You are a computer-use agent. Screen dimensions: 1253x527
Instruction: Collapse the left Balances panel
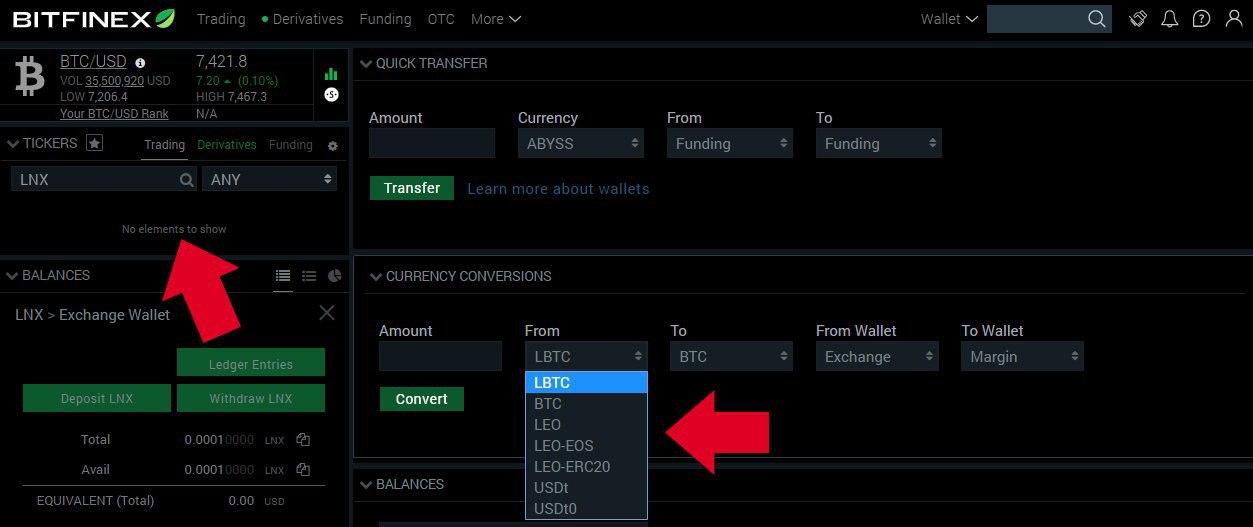(x=13, y=276)
